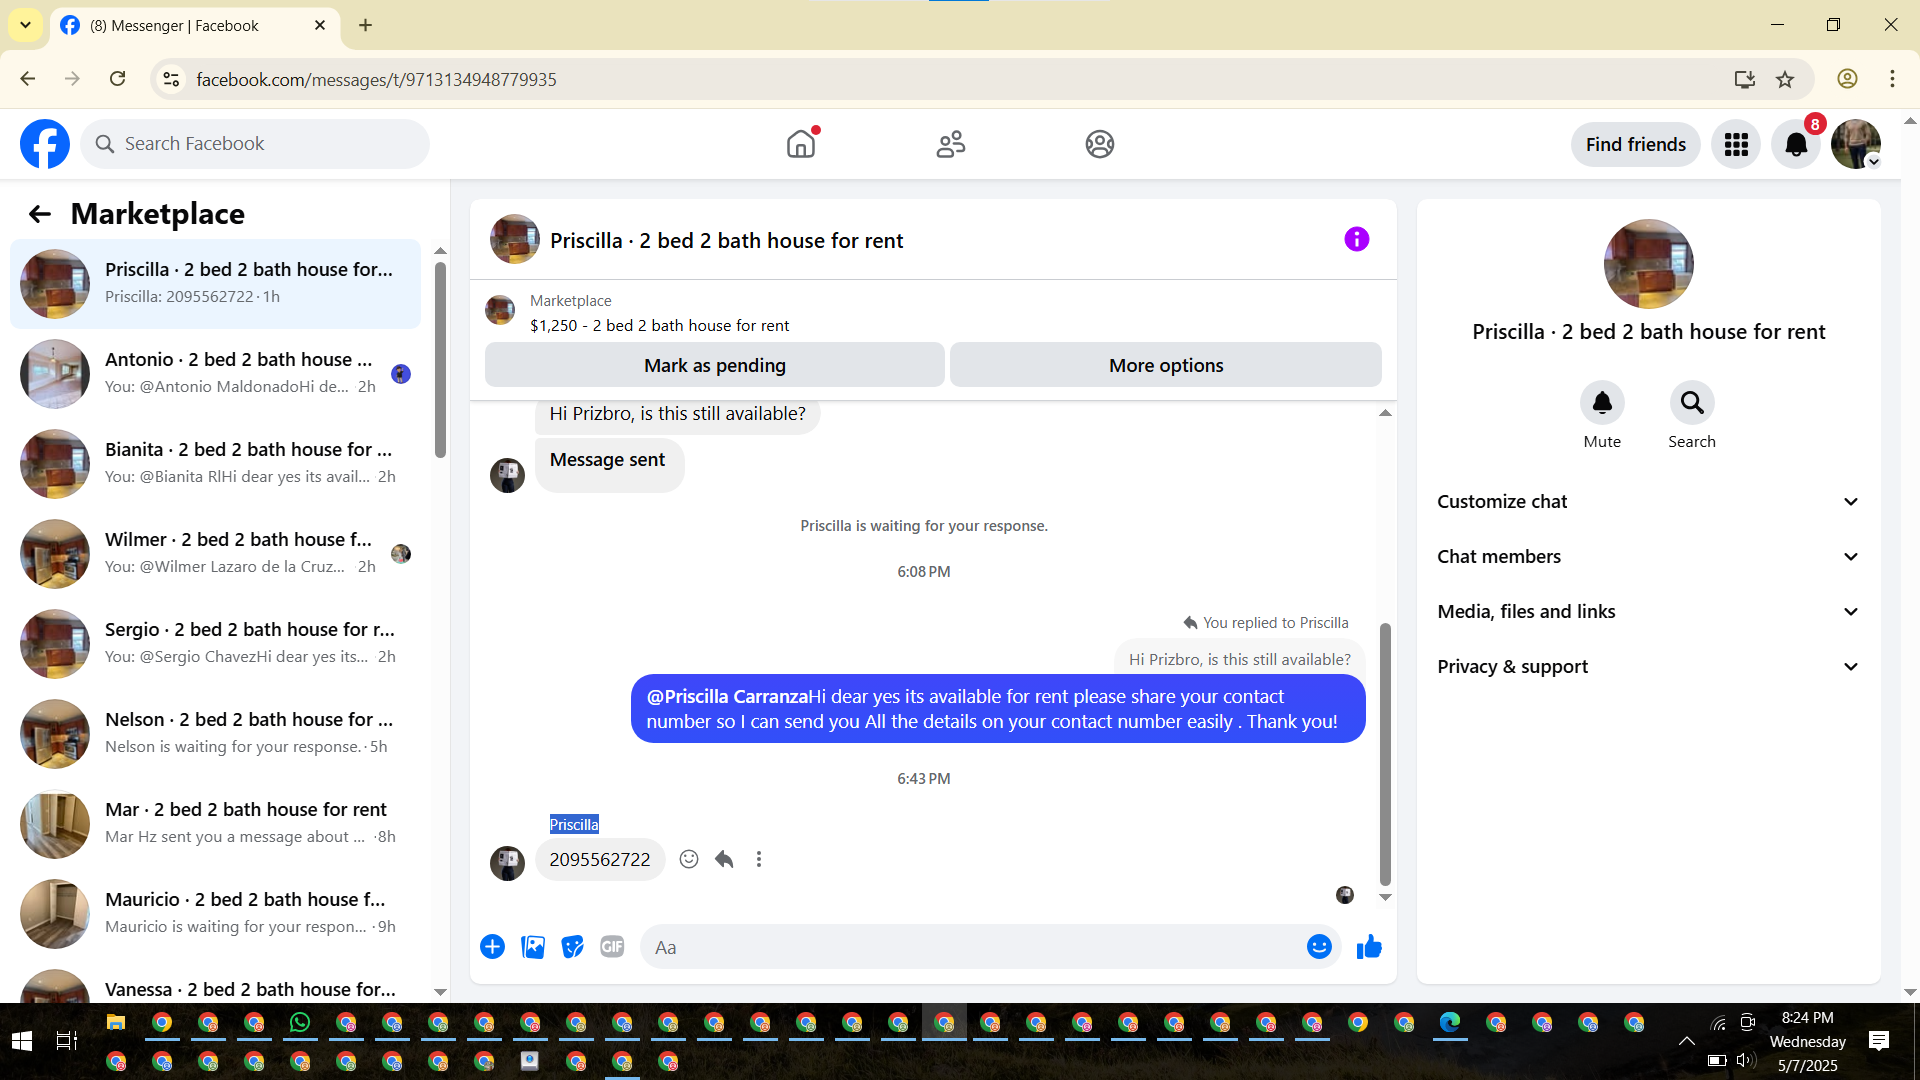Mute this conversation with bell icon

(x=1601, y=403)
